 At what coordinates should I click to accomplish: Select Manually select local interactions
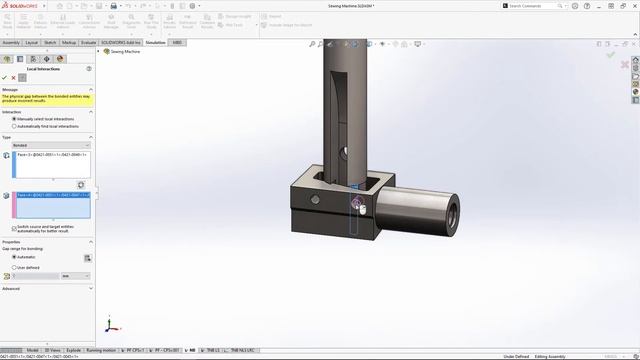(43, 119)
